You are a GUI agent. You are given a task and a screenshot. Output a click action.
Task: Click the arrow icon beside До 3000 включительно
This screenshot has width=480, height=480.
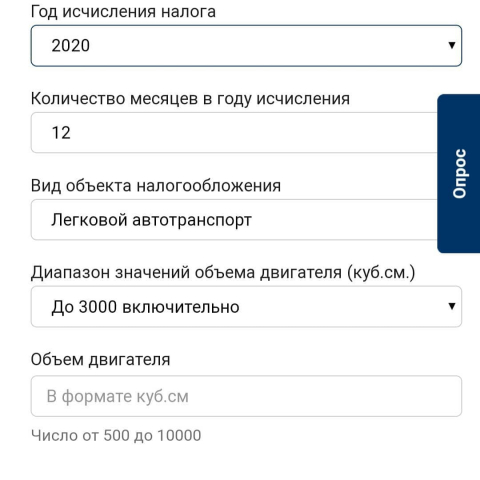pyautogui.click(x=452, y=306)
